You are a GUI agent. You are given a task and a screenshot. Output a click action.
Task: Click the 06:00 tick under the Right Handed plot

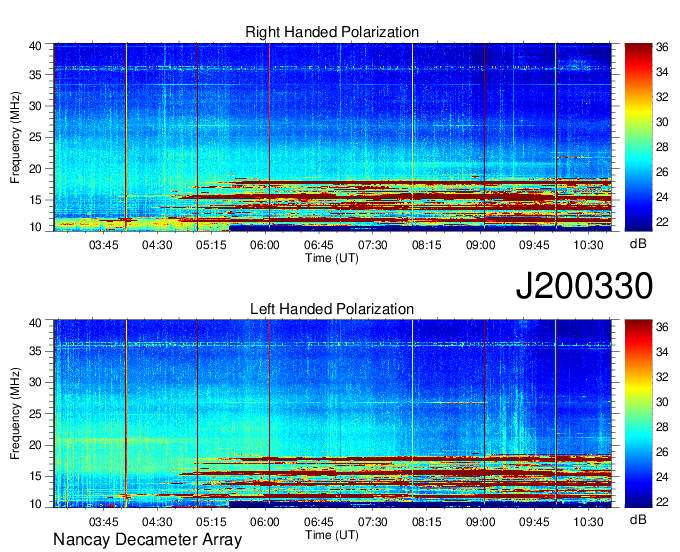265,245
